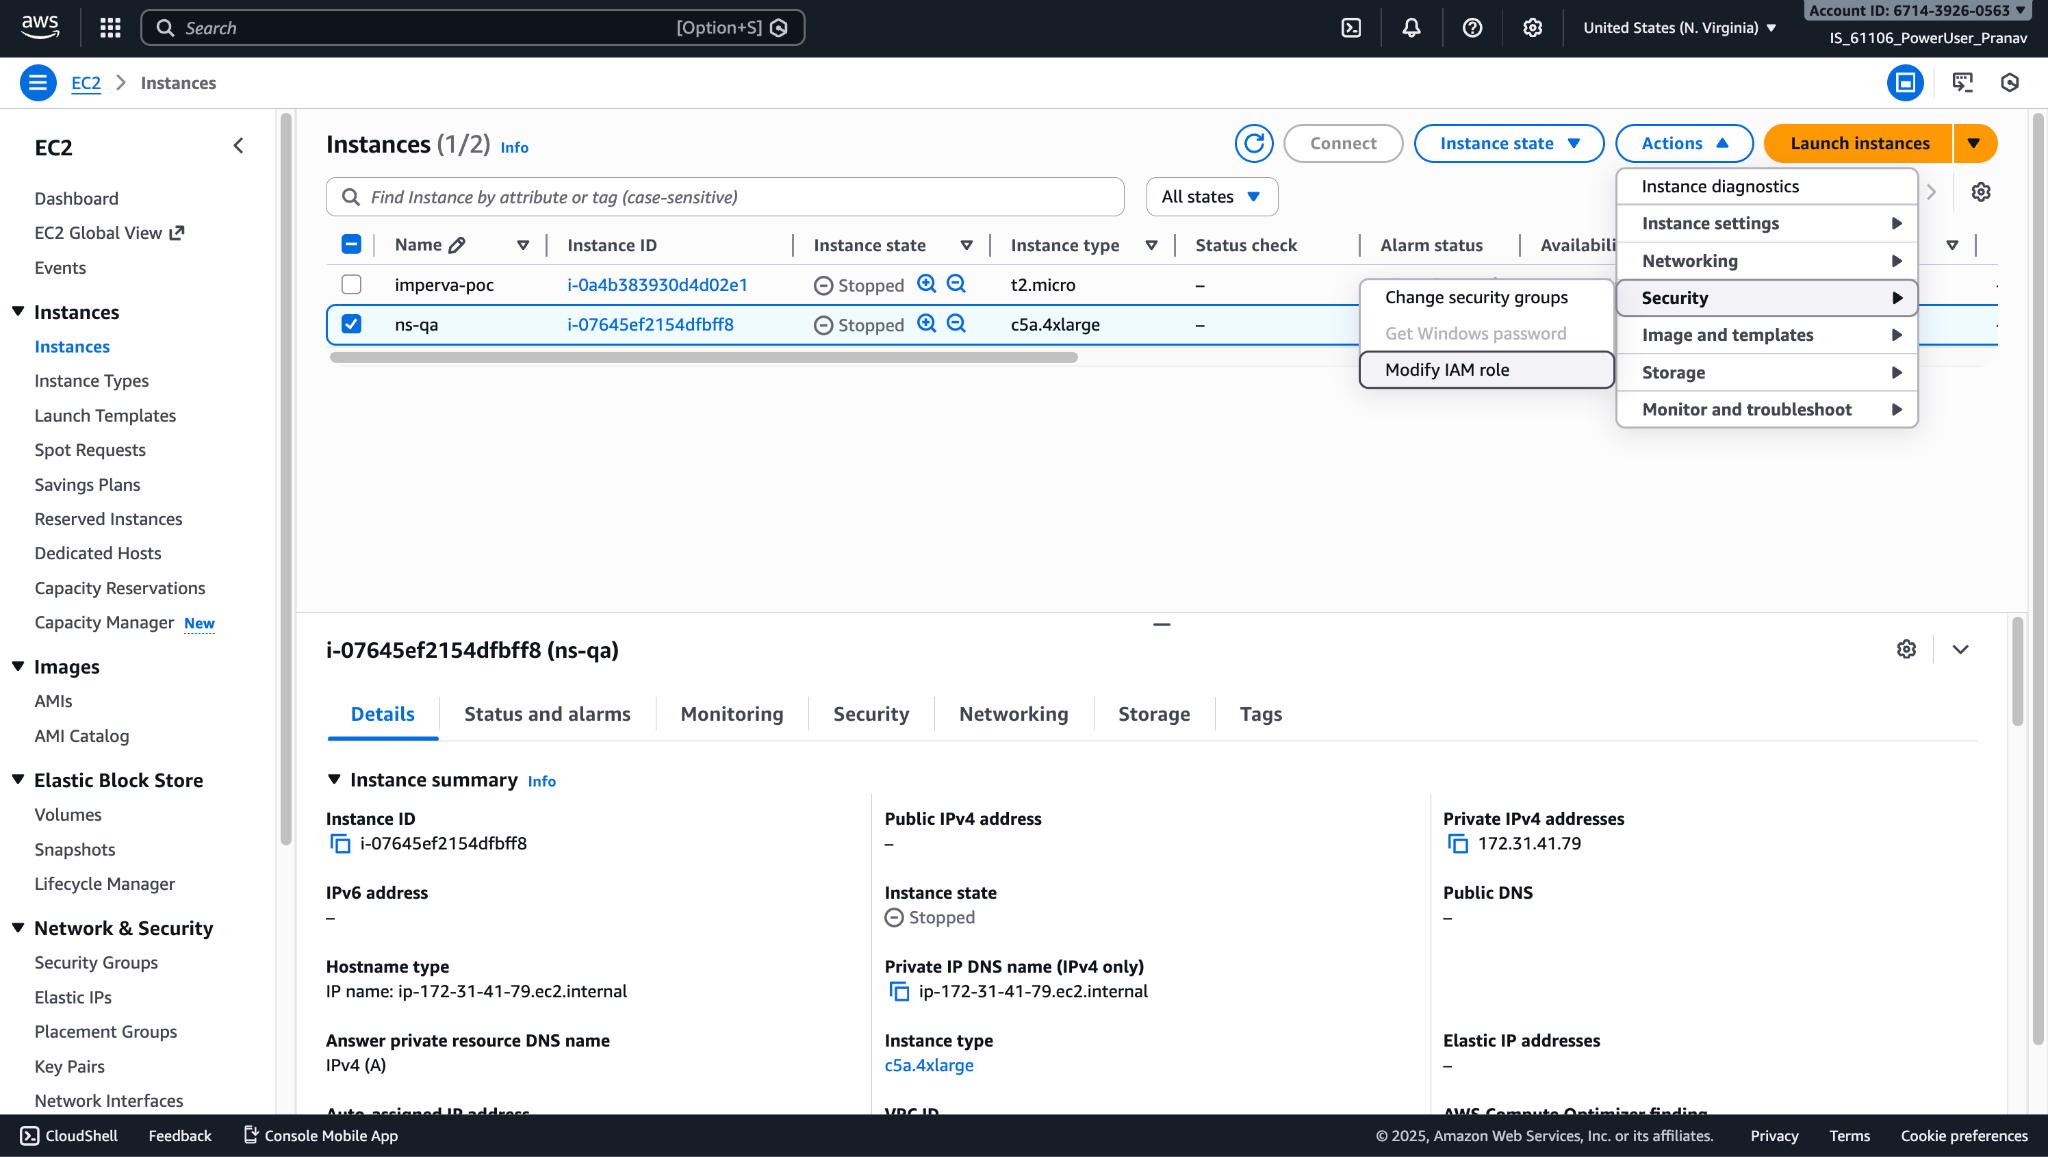
Task: Copy the private IPv4 address 172.31.41.79
Action: [1458, 844]
